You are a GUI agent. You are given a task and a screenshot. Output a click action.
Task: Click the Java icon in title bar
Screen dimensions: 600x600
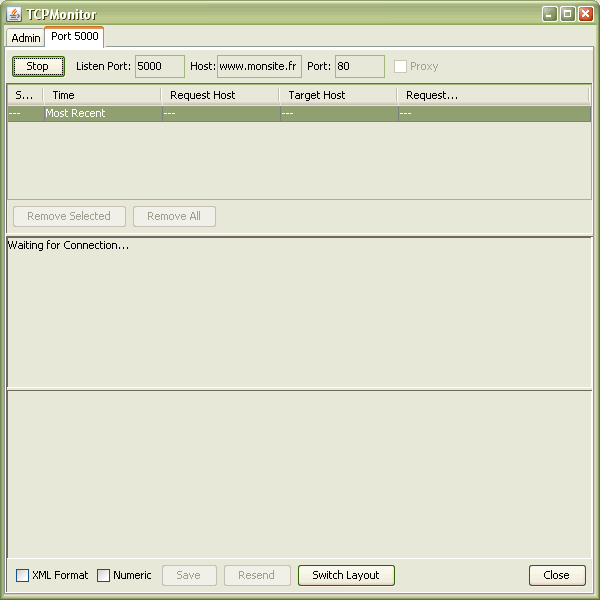click(14, 14)
